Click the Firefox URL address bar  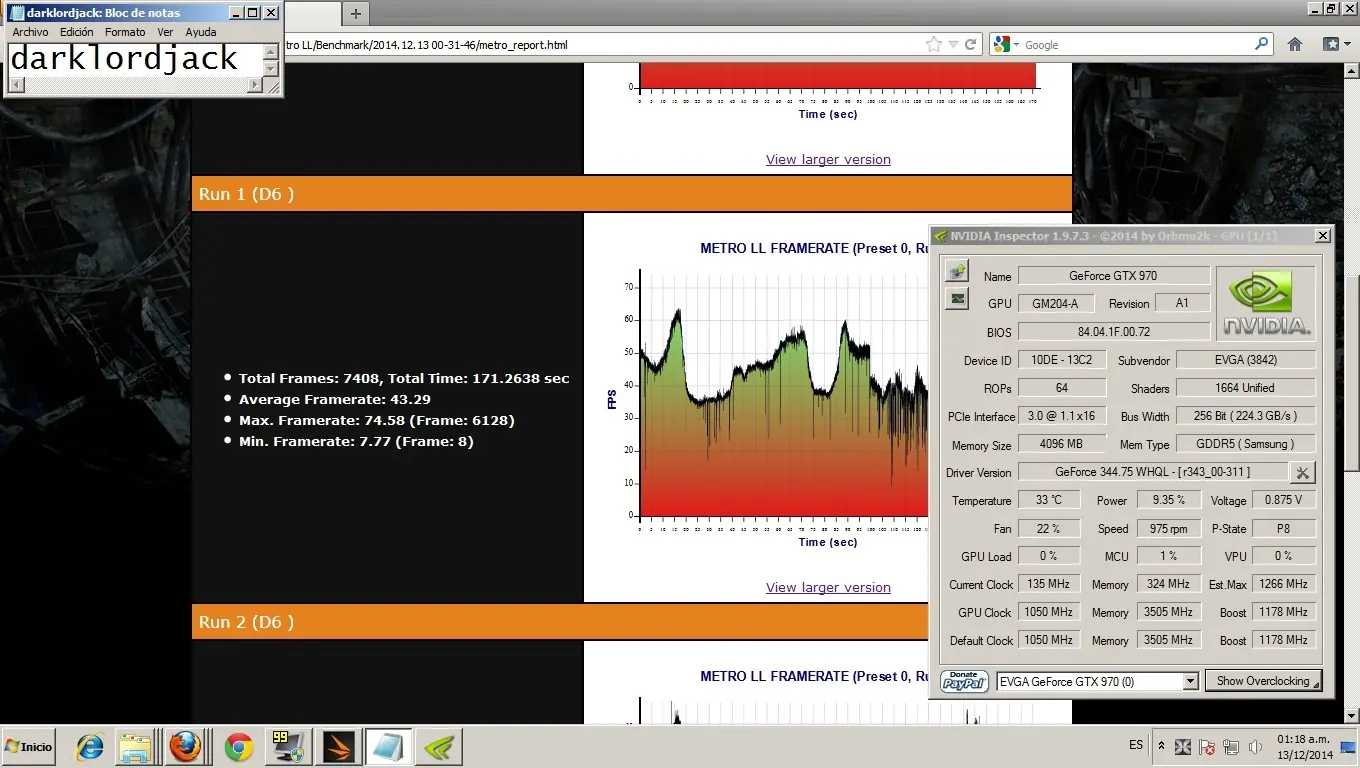click(x=600, y=45)
